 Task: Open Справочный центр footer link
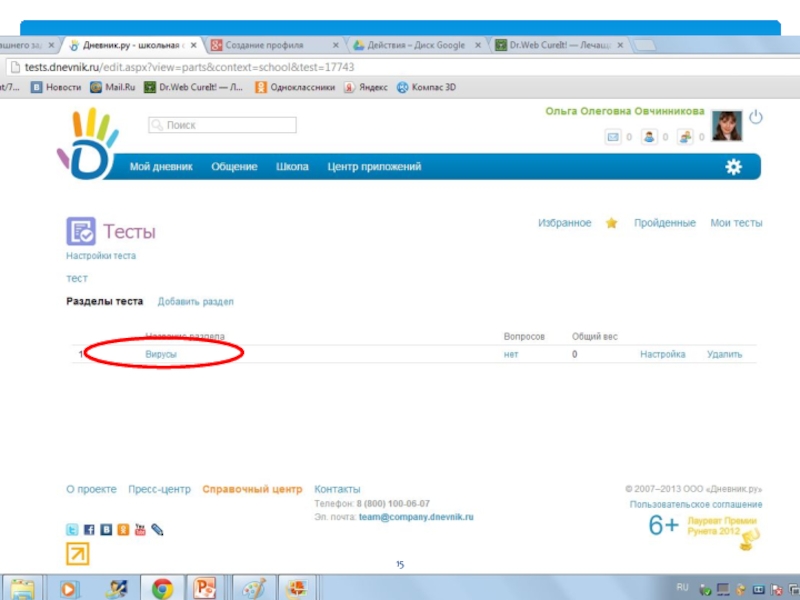[252, 489]
